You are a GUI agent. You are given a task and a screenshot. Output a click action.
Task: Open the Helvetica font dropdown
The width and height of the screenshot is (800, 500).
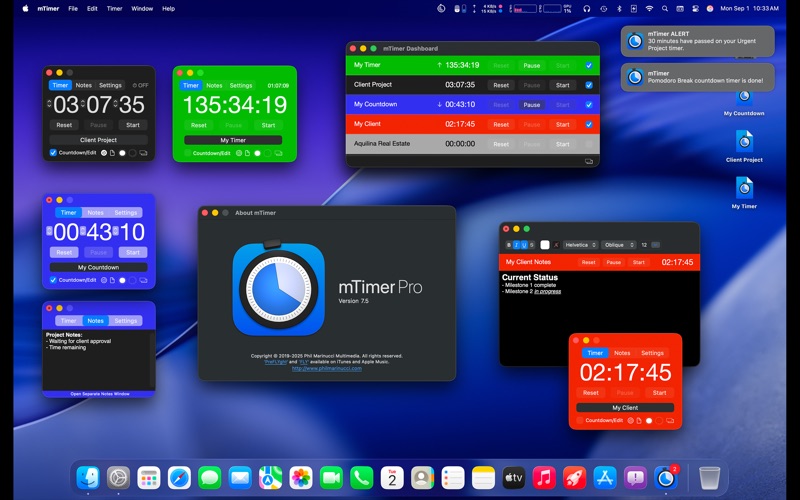(581, 245)
